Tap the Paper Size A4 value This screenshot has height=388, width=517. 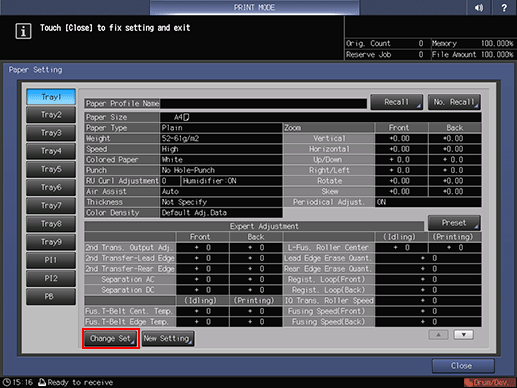[x=321, y=117]
